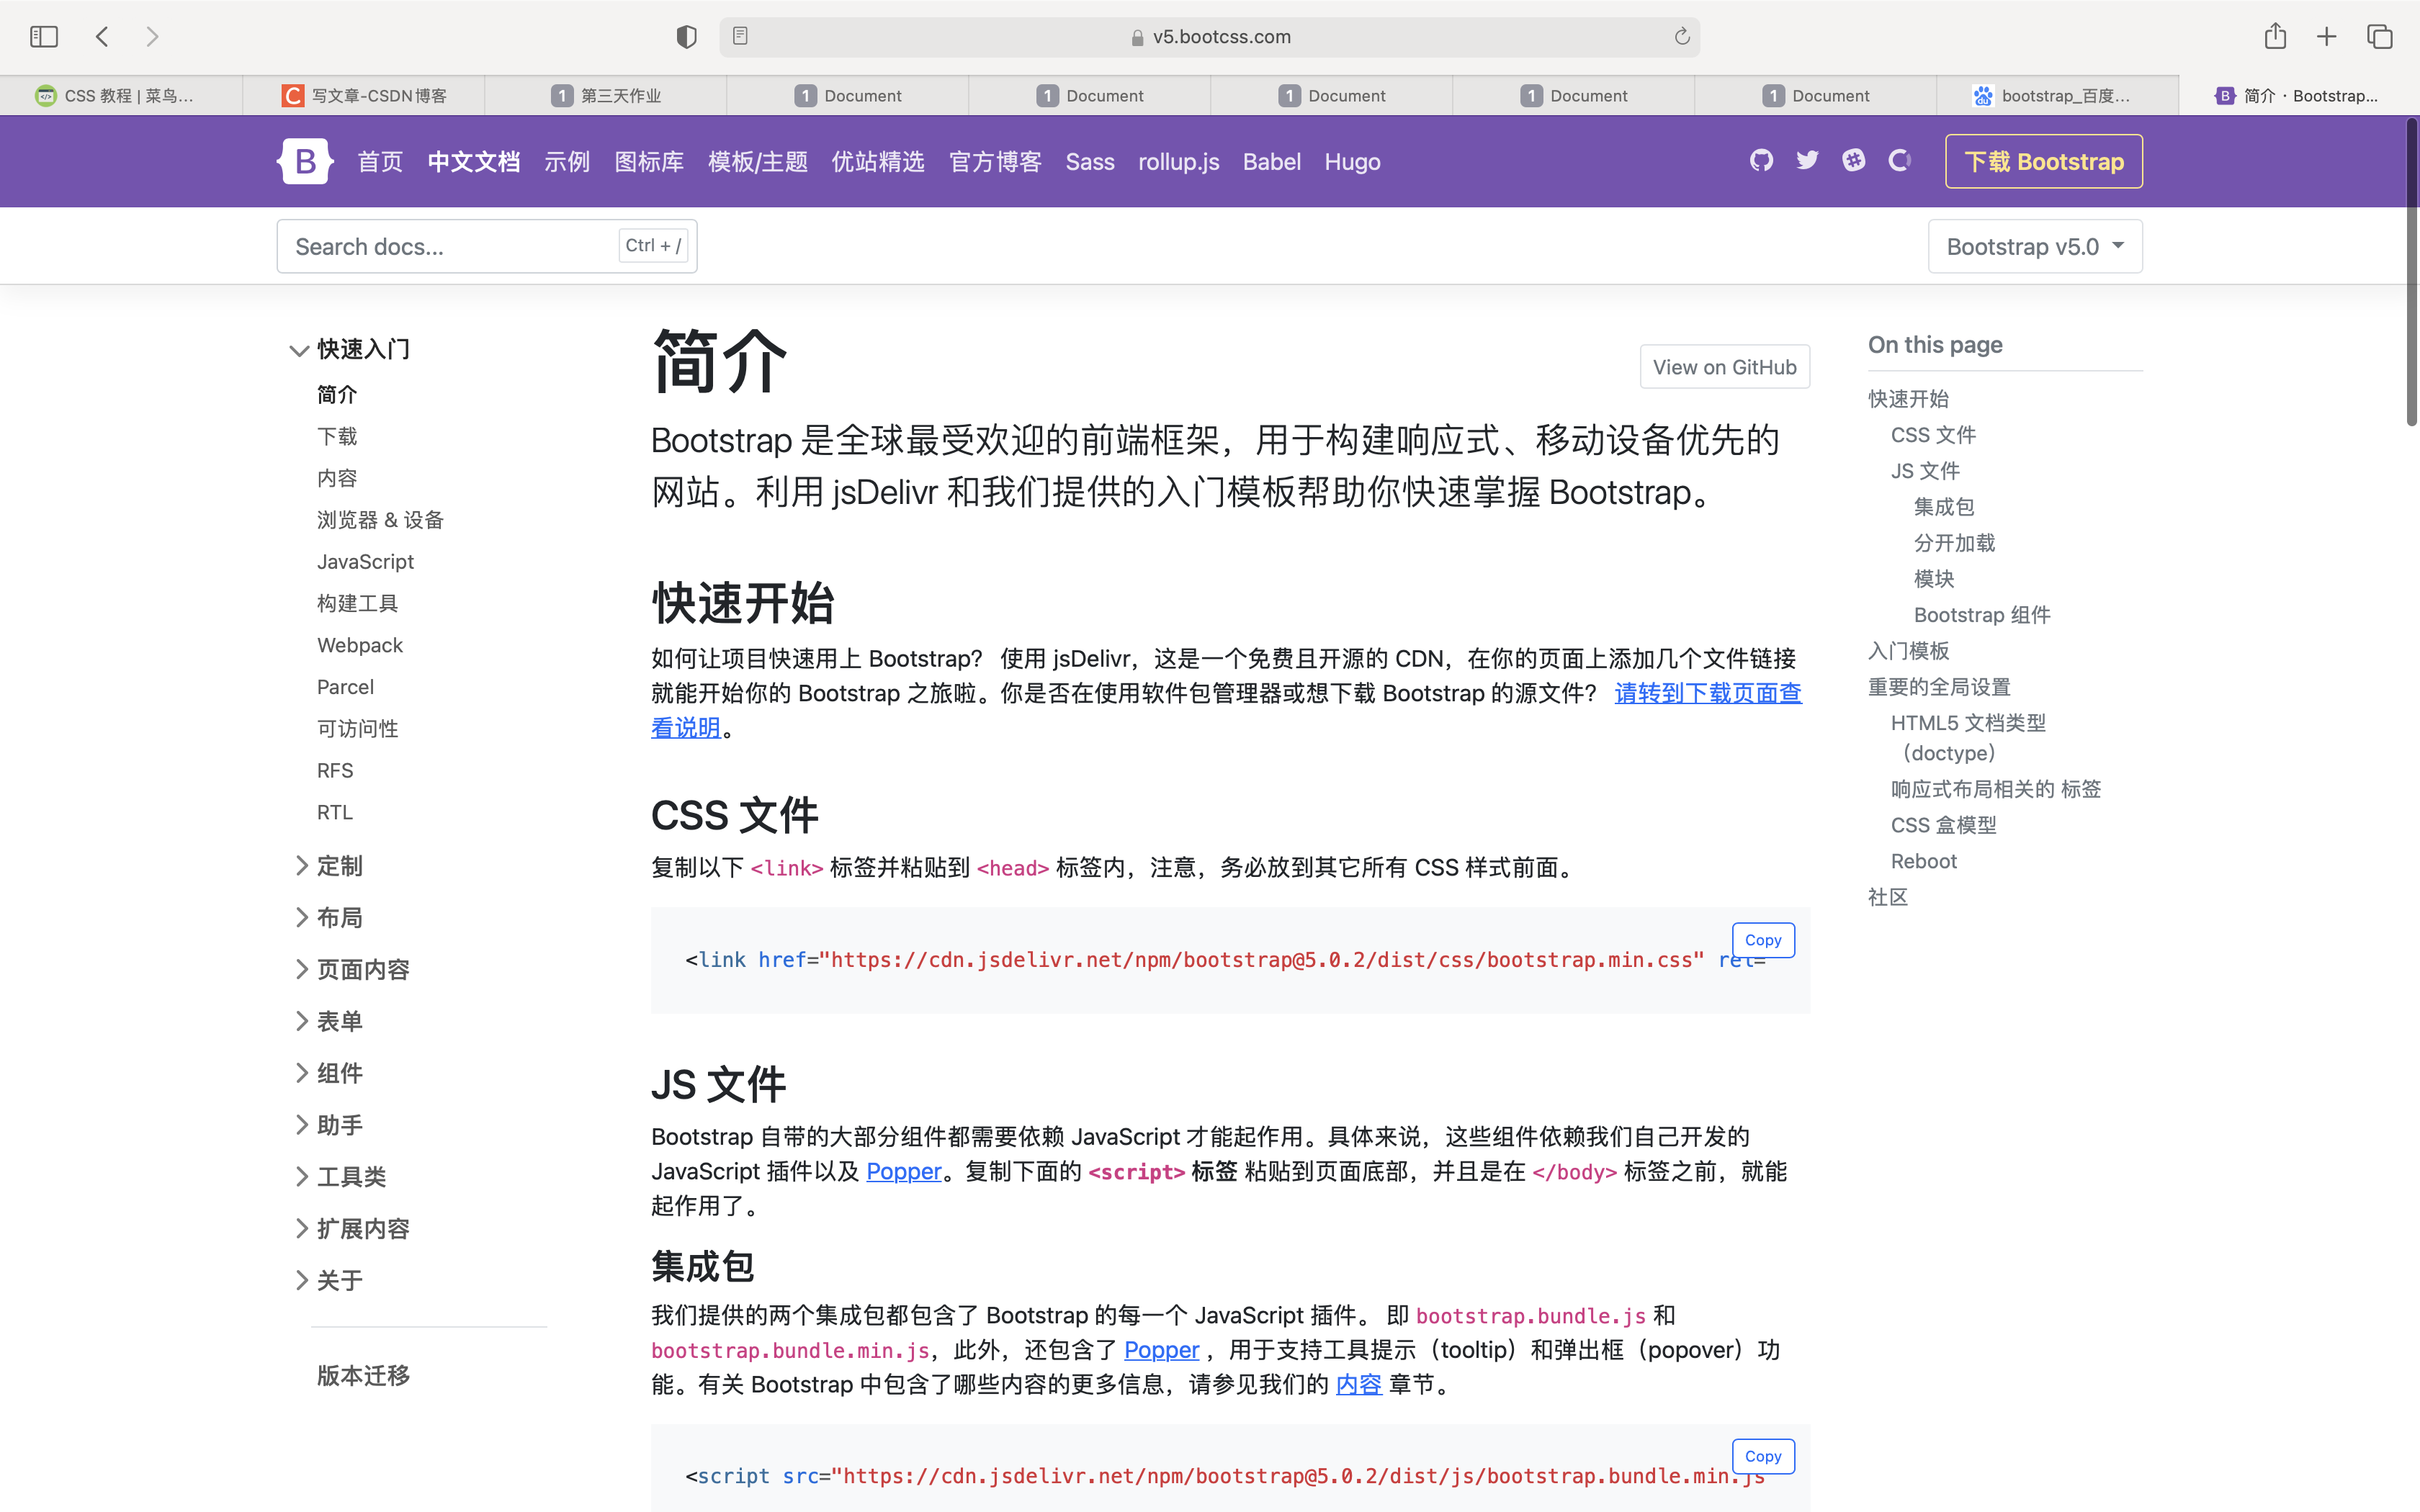
Task: Jump to 集成包 in On this page
Action: [x=1943, y=507]
